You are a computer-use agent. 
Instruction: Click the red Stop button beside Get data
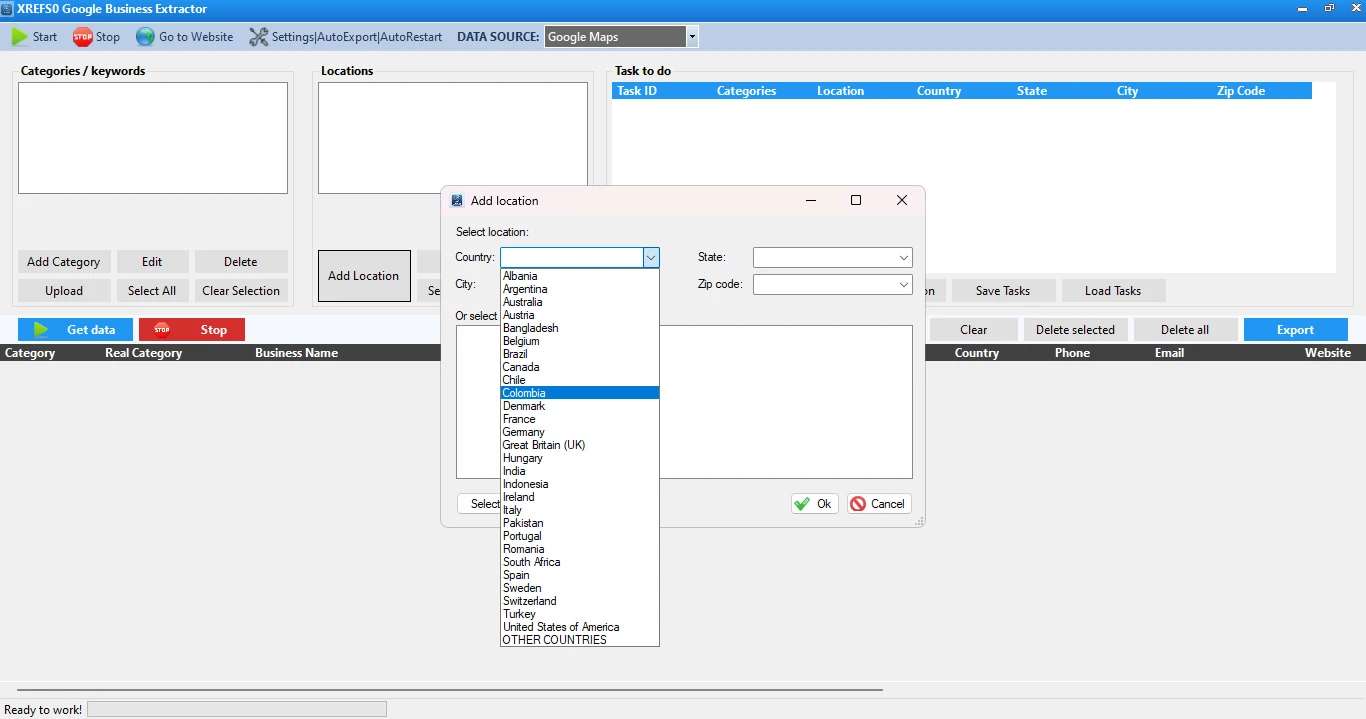coord(192,330)
